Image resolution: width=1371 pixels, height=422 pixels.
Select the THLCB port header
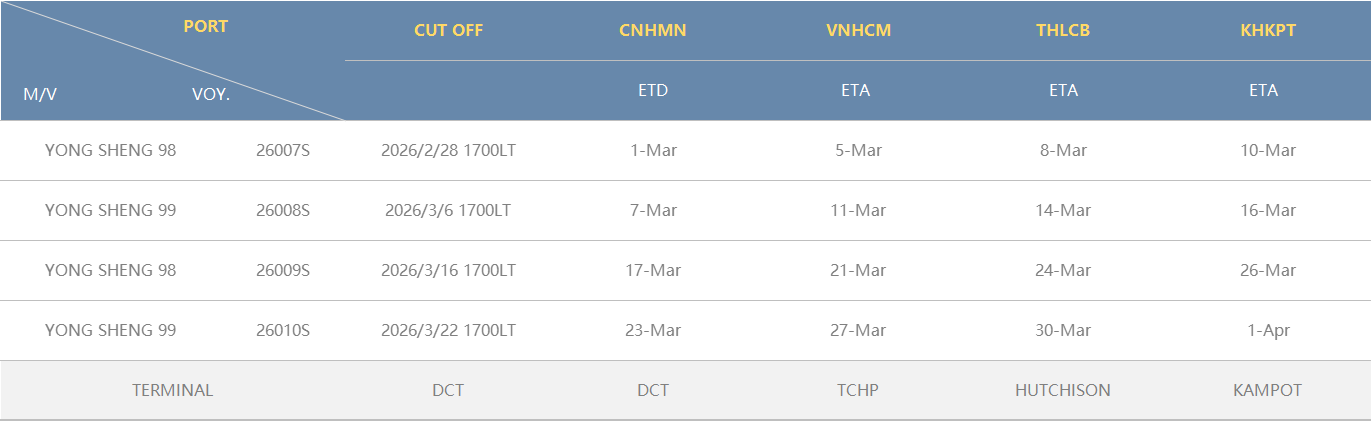tap(1063, 30)
